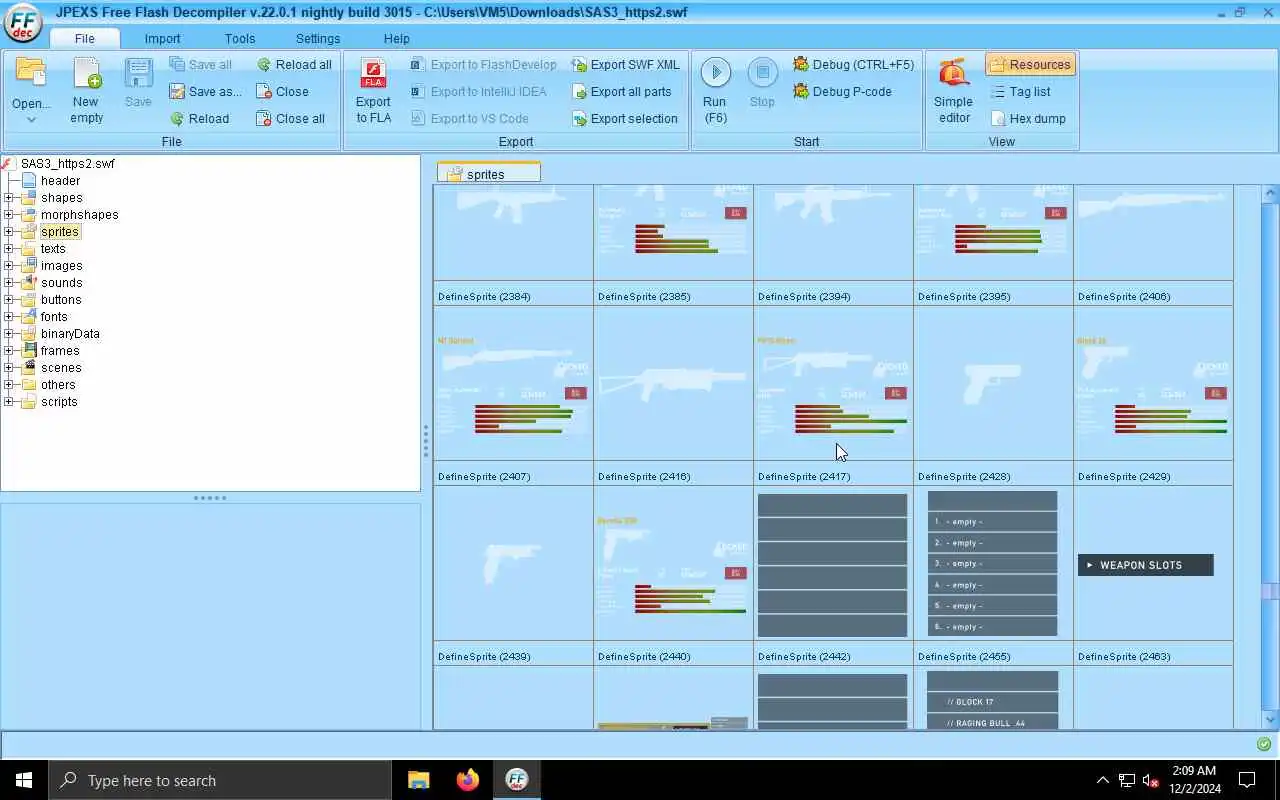Image resolution: width=1280 pixels, height=800 pixels.
Task: Click Export all parts
Action: coord(622,91)
